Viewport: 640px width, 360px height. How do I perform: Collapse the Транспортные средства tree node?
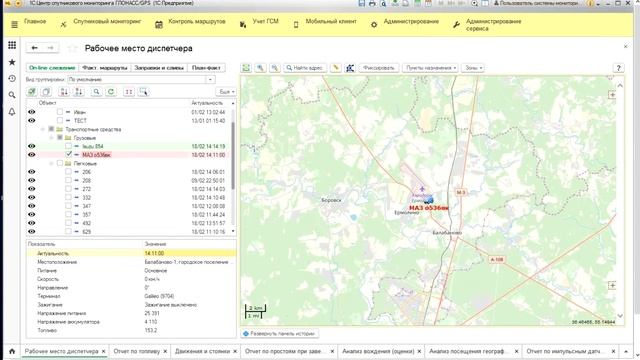pyautogui.click(x=42, y=129)
